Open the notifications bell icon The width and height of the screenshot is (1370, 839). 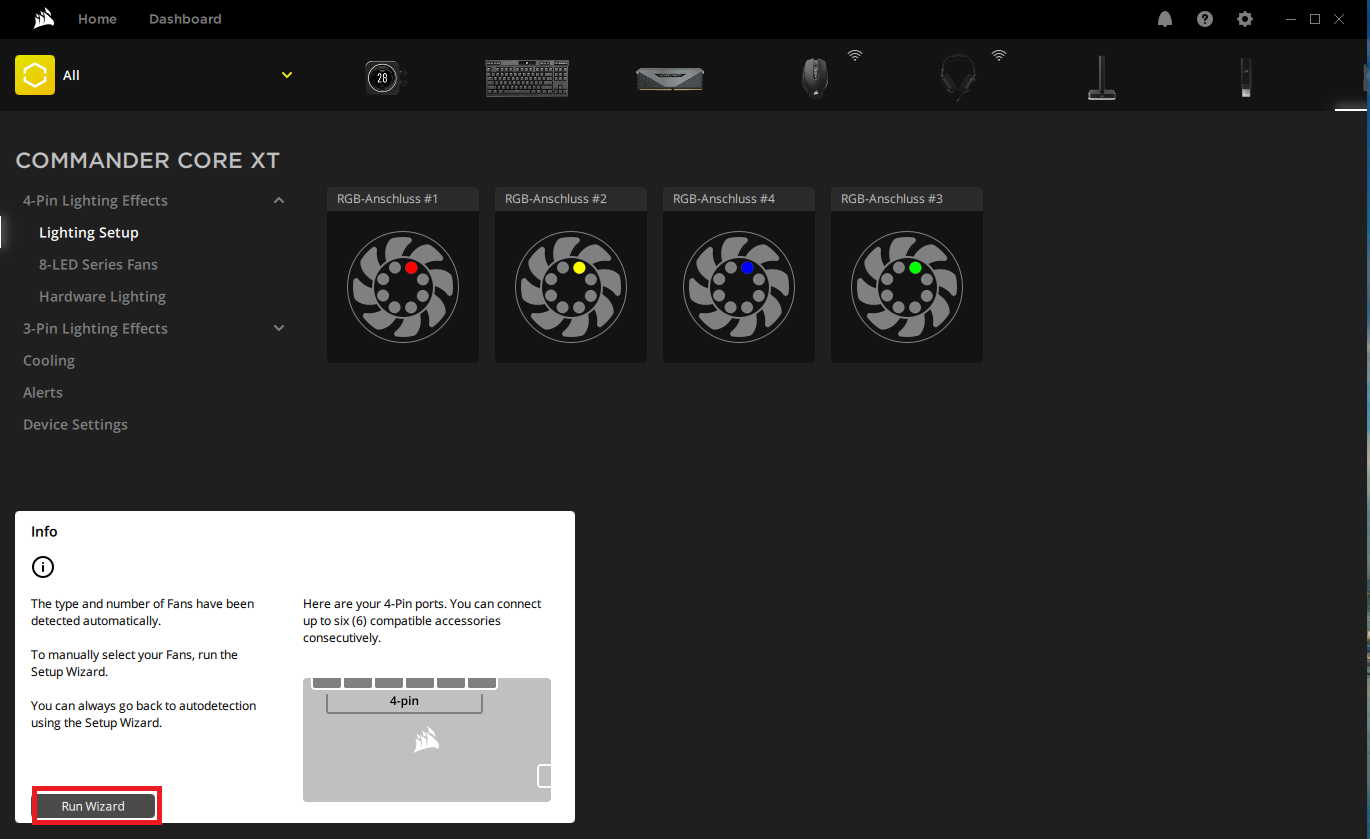pos(1165,19)
